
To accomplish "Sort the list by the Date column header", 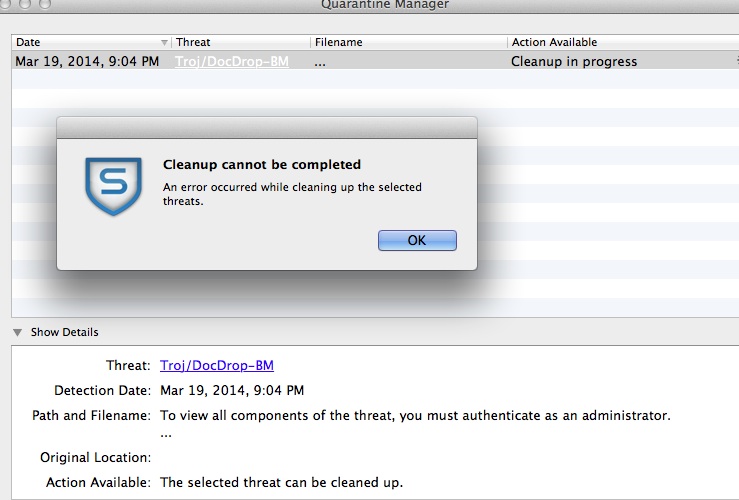I will [x=91, y=42].
